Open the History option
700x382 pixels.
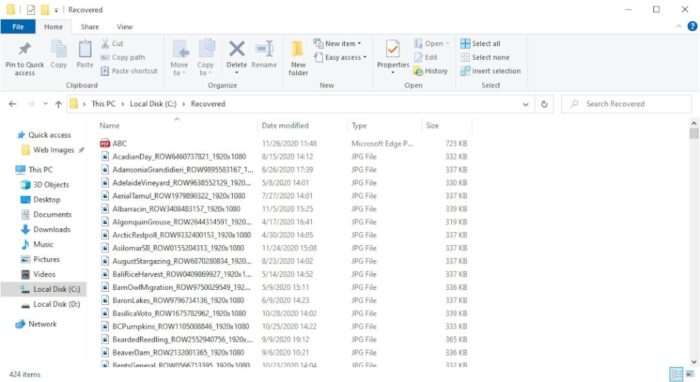point(431,71)
